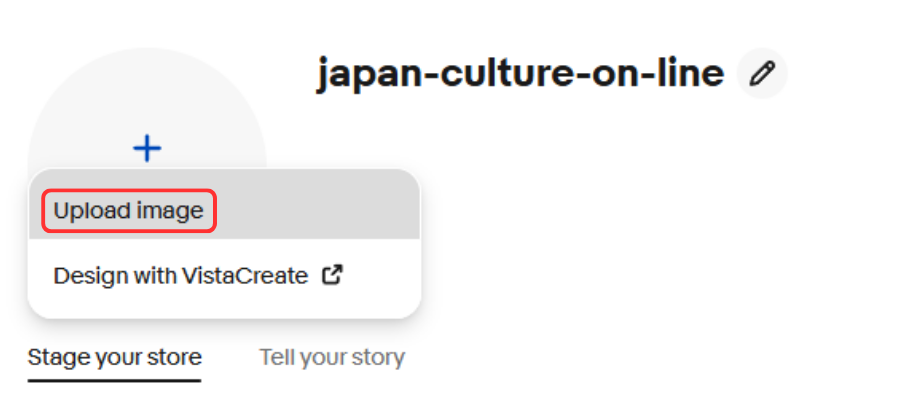901x411 pixels.
Task: Tap the rename pencil beside the heading
Action: coord(762,73)
